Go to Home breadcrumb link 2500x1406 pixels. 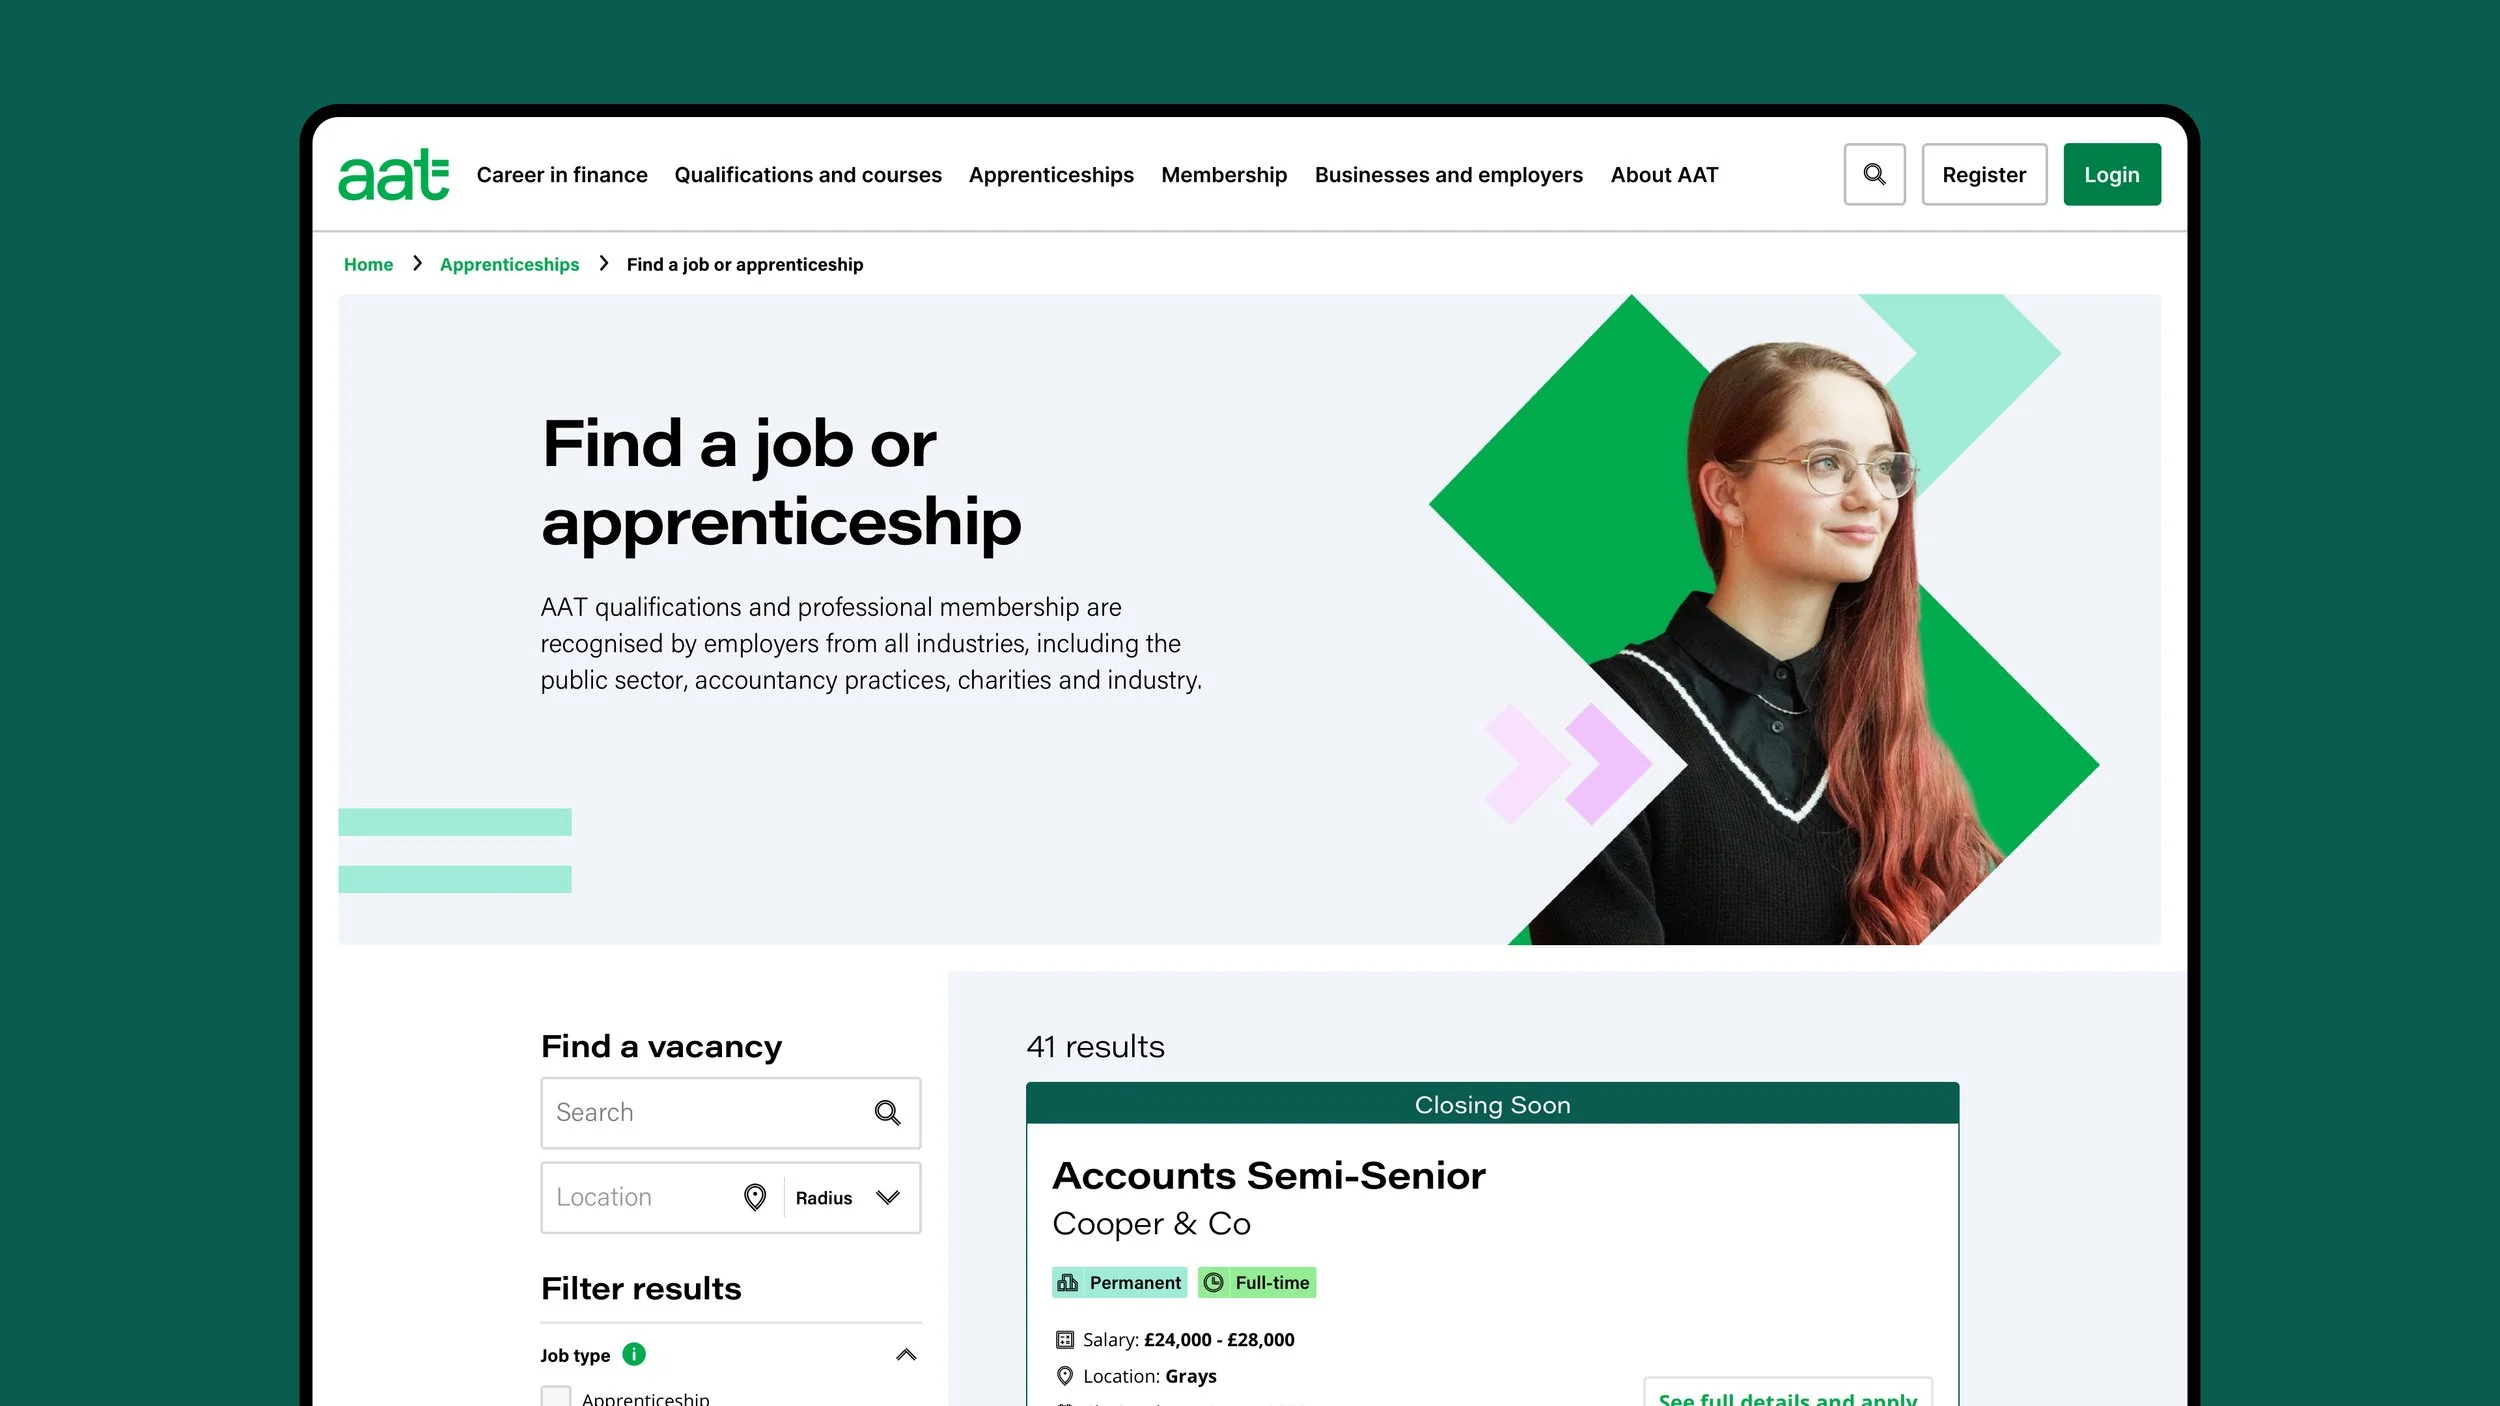pos(368,264)
